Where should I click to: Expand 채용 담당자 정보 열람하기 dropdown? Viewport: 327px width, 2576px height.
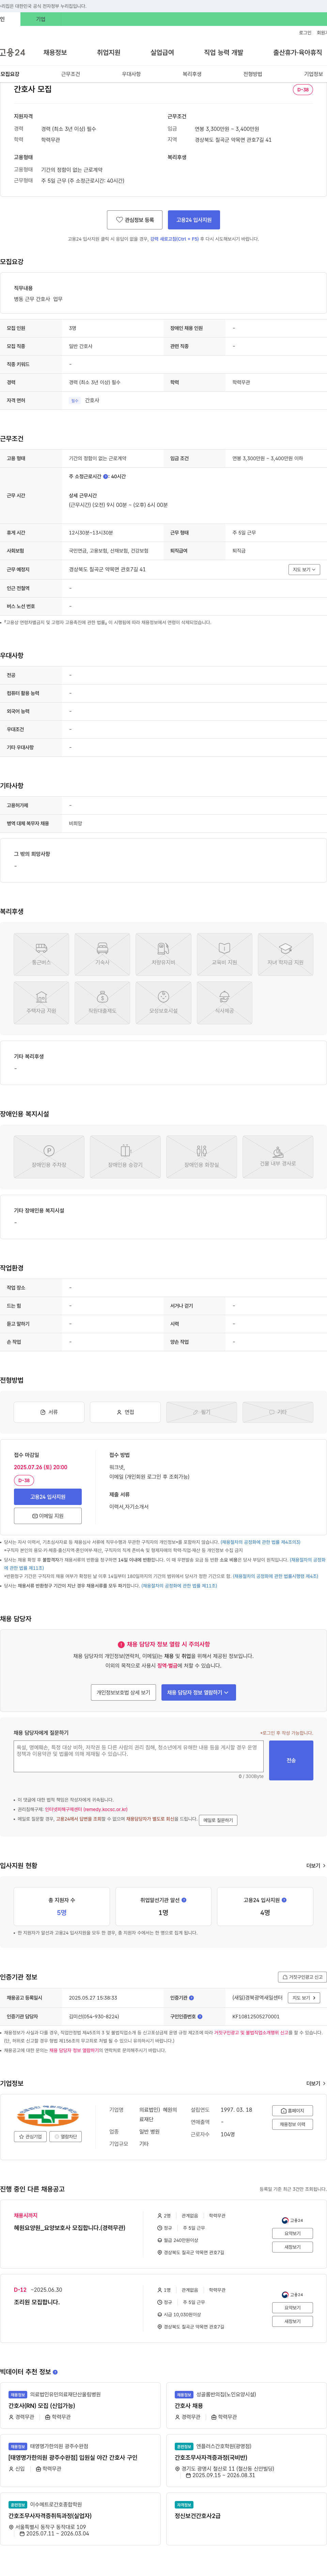(x=198, y=1693)
